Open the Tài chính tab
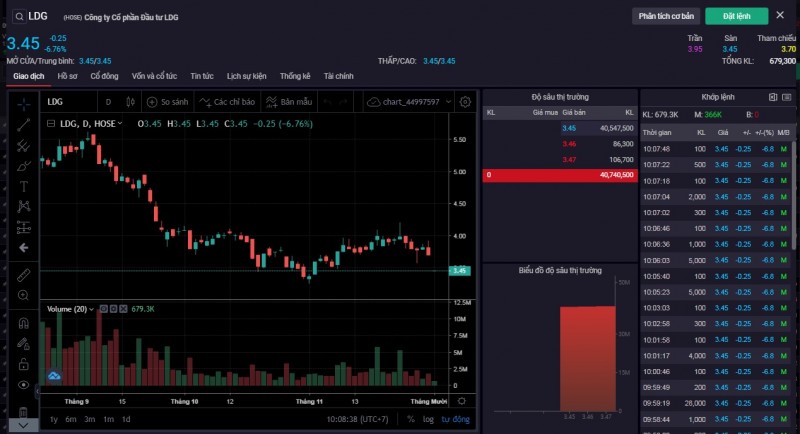This screenshot has width=800, height=434. [x=338, y=76]
